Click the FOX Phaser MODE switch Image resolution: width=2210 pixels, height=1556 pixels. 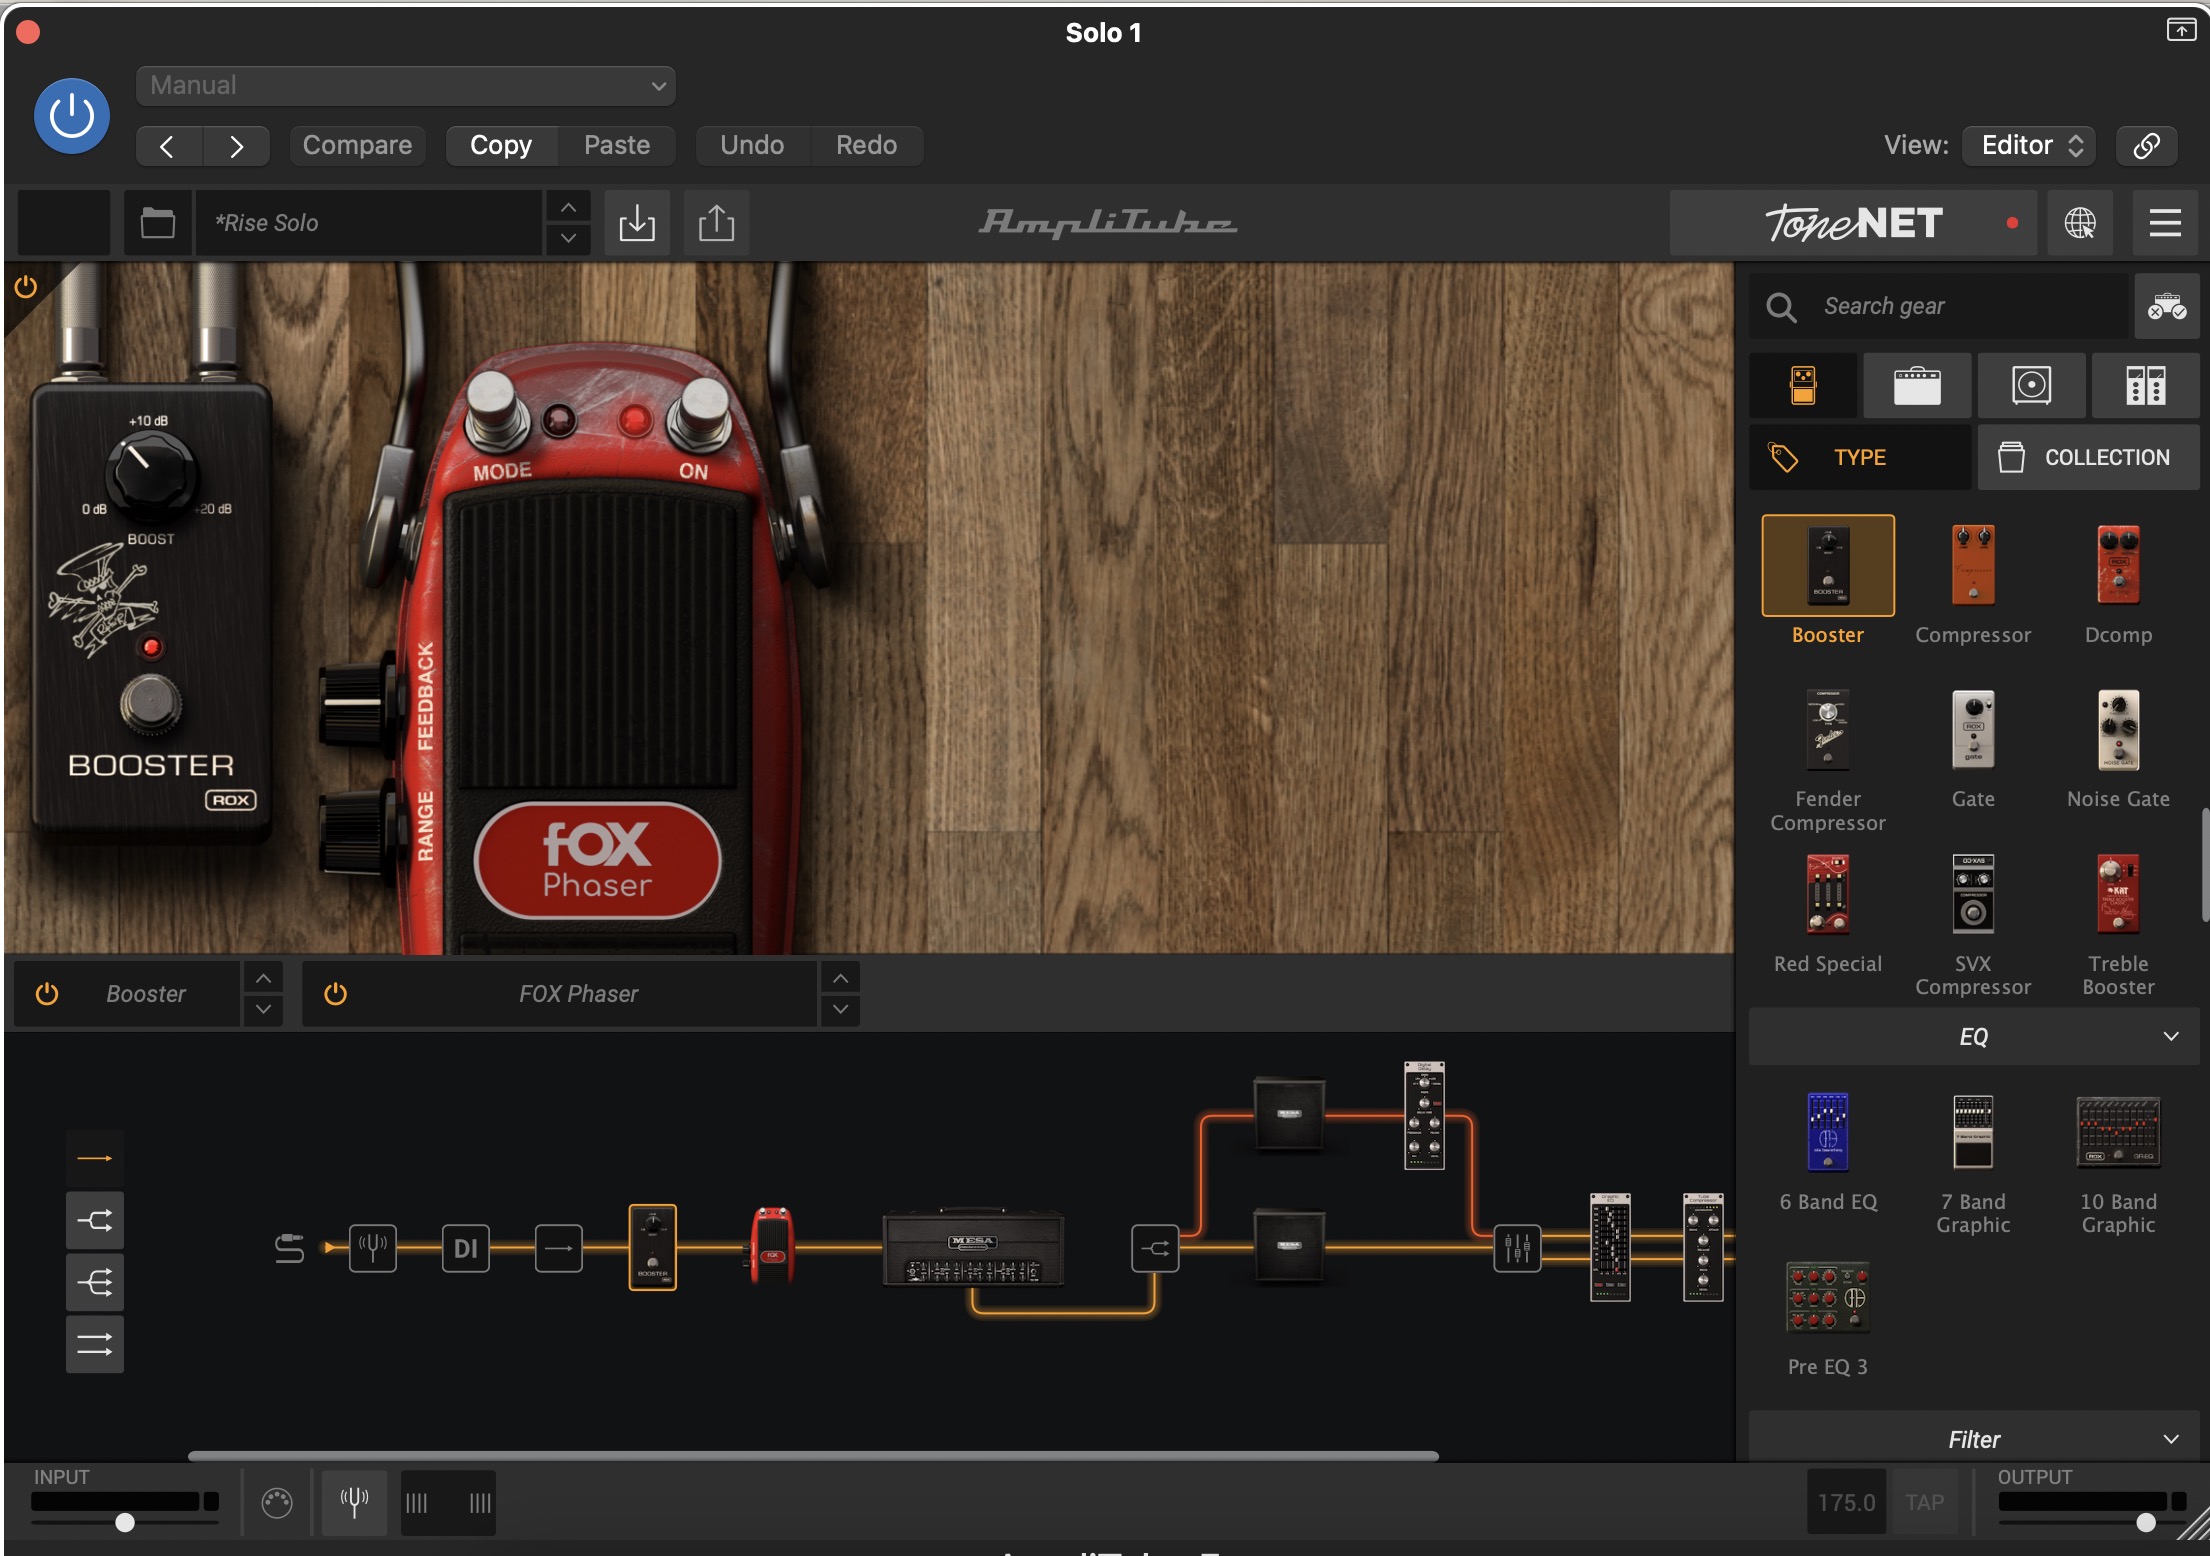(x=496, y=410)
